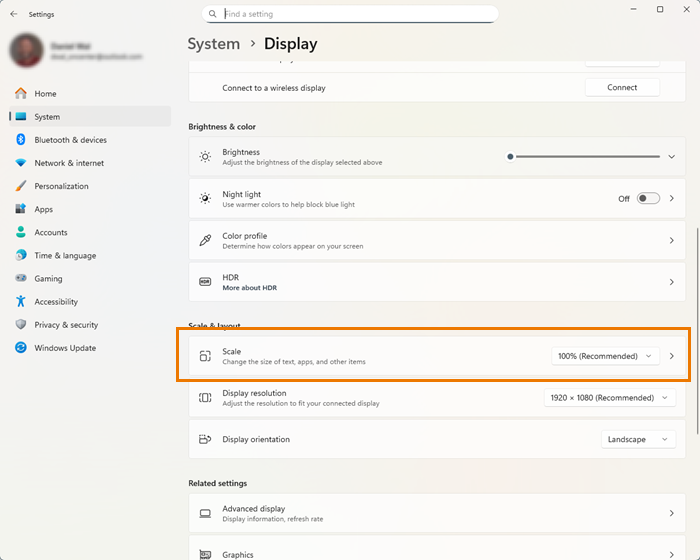Click the Windows Update refresh icon

pyautogui.click(x=21, y=347)
